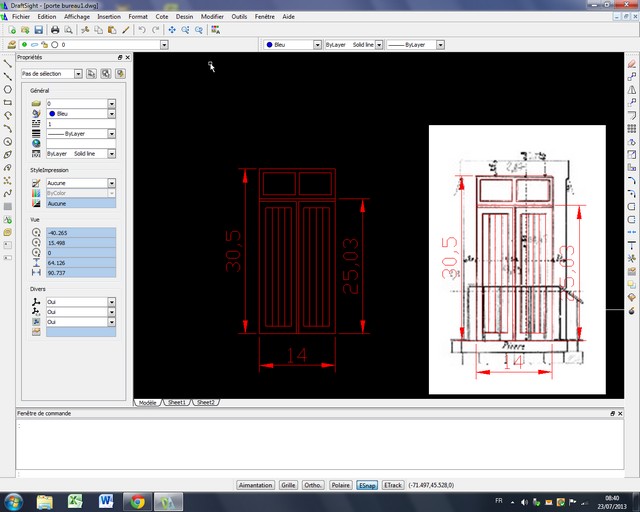Click the Eraser icon in right toolbar
640x512 pixels.
coord(632,64)
